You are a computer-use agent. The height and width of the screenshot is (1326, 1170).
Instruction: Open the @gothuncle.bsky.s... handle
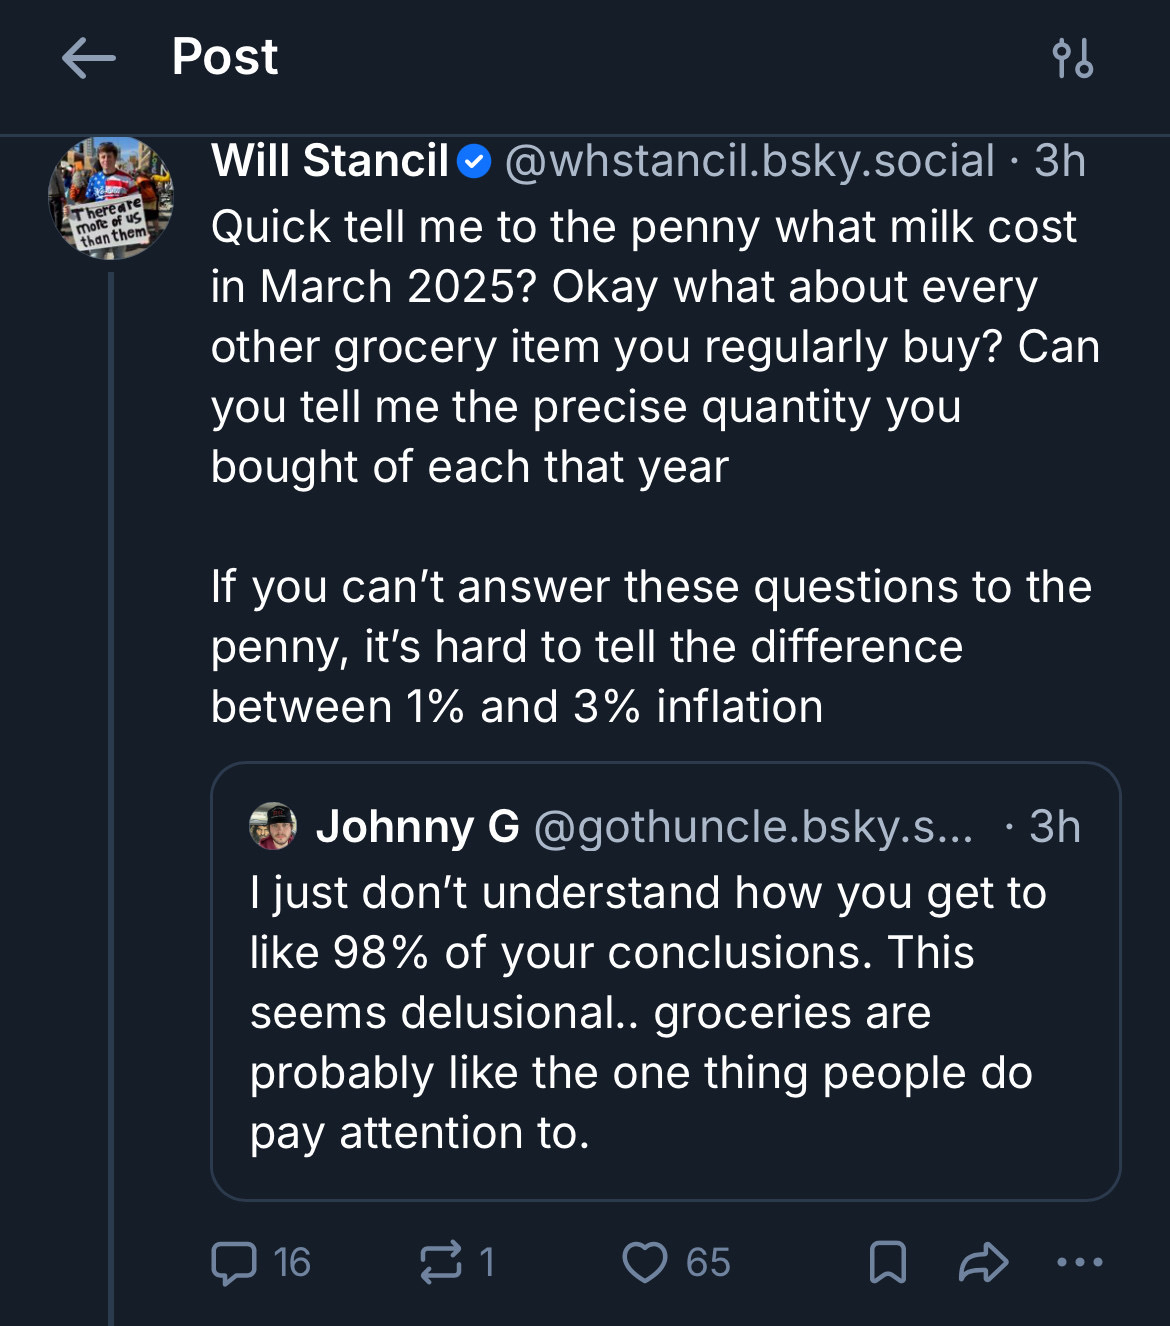pos(753,827)
